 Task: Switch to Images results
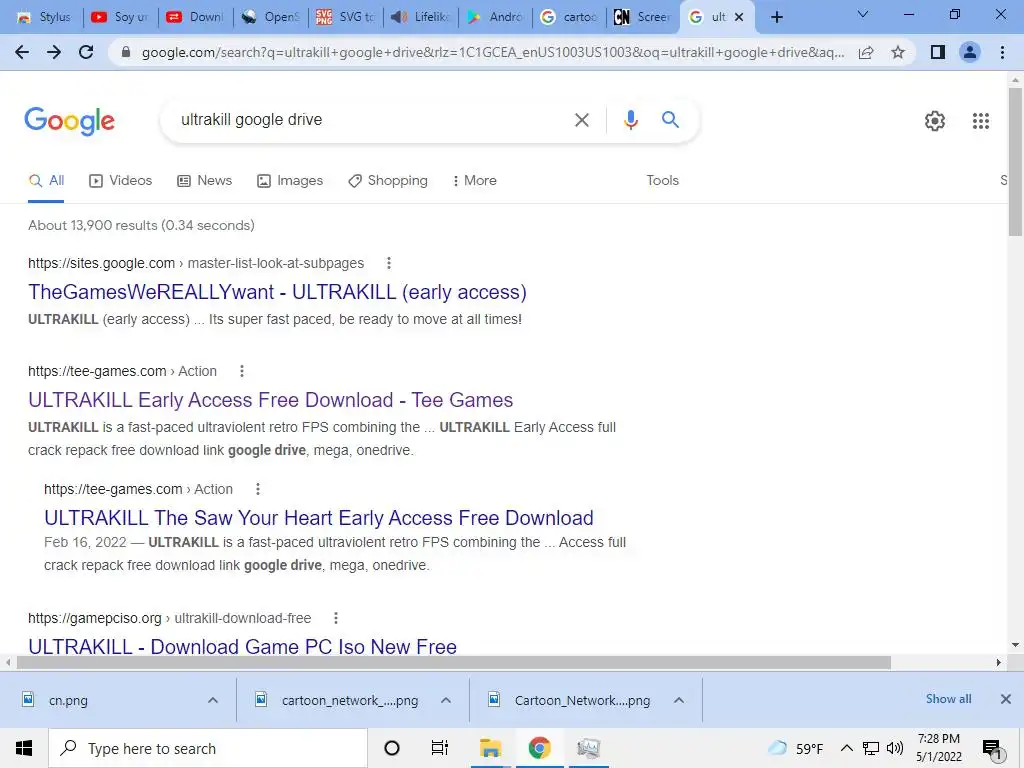290,181
